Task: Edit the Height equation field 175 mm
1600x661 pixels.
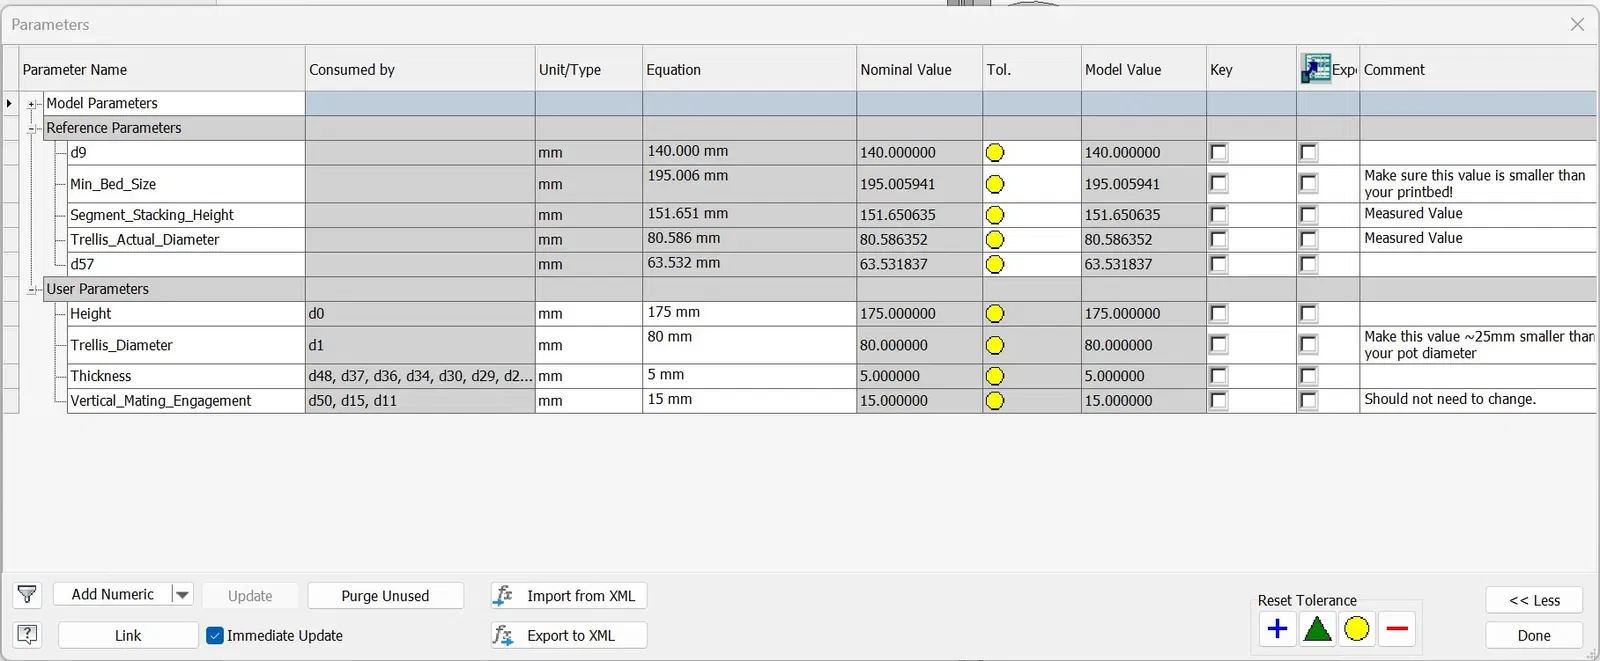Action: pyautogui.click(x=748, y=313)
